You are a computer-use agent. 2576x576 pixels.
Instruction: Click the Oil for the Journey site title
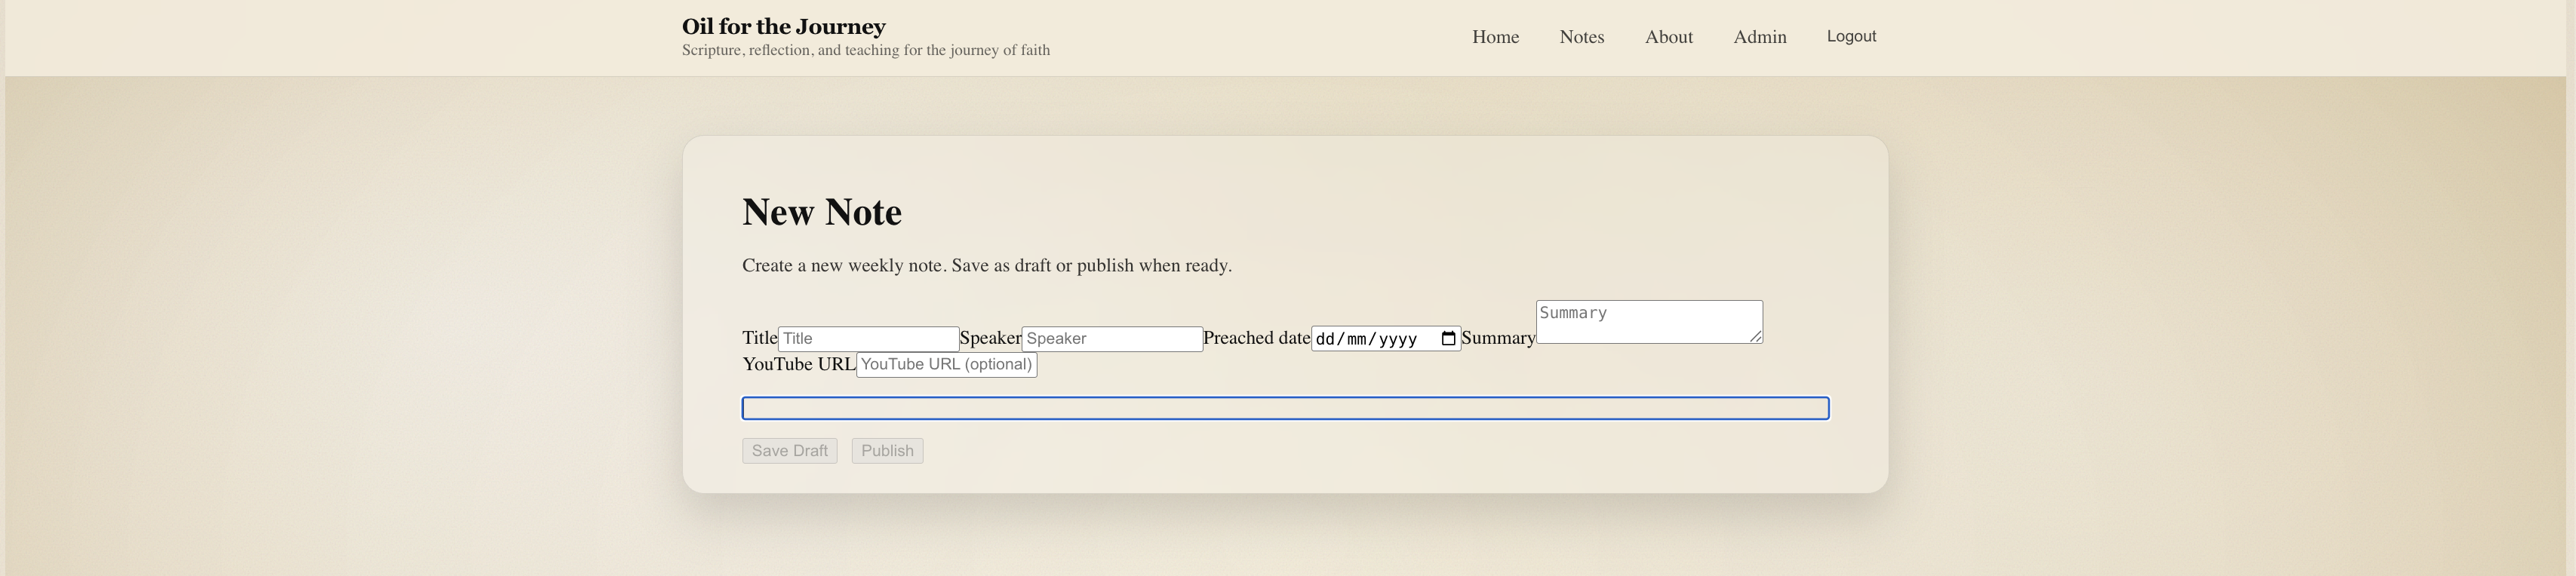[x=783, y=27]
